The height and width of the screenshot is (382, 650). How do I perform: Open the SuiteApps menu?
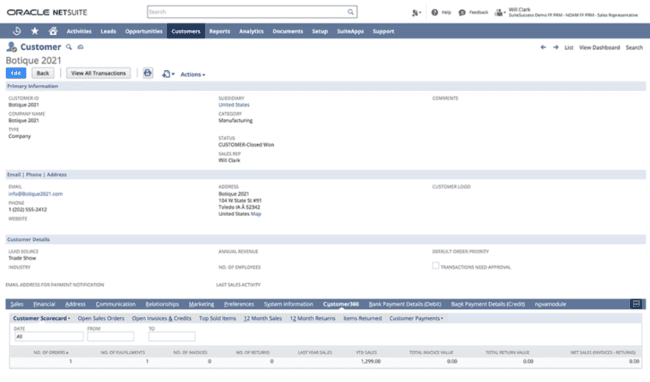[x=350, y=31]
